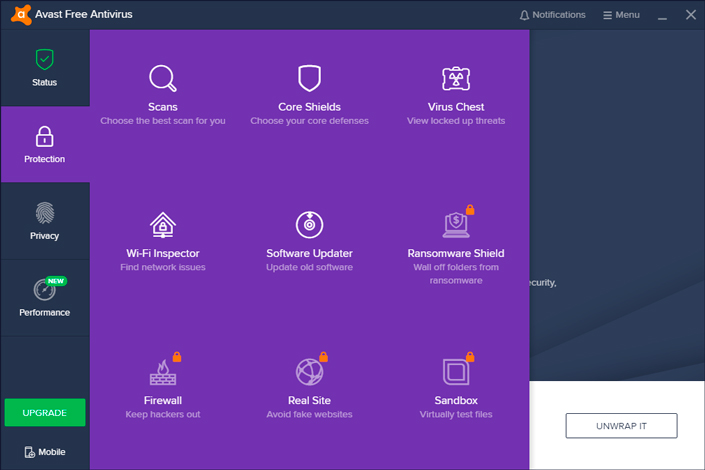705x470 pixels.
Task: Open the Mobile section label
Action: click(52, 452)
